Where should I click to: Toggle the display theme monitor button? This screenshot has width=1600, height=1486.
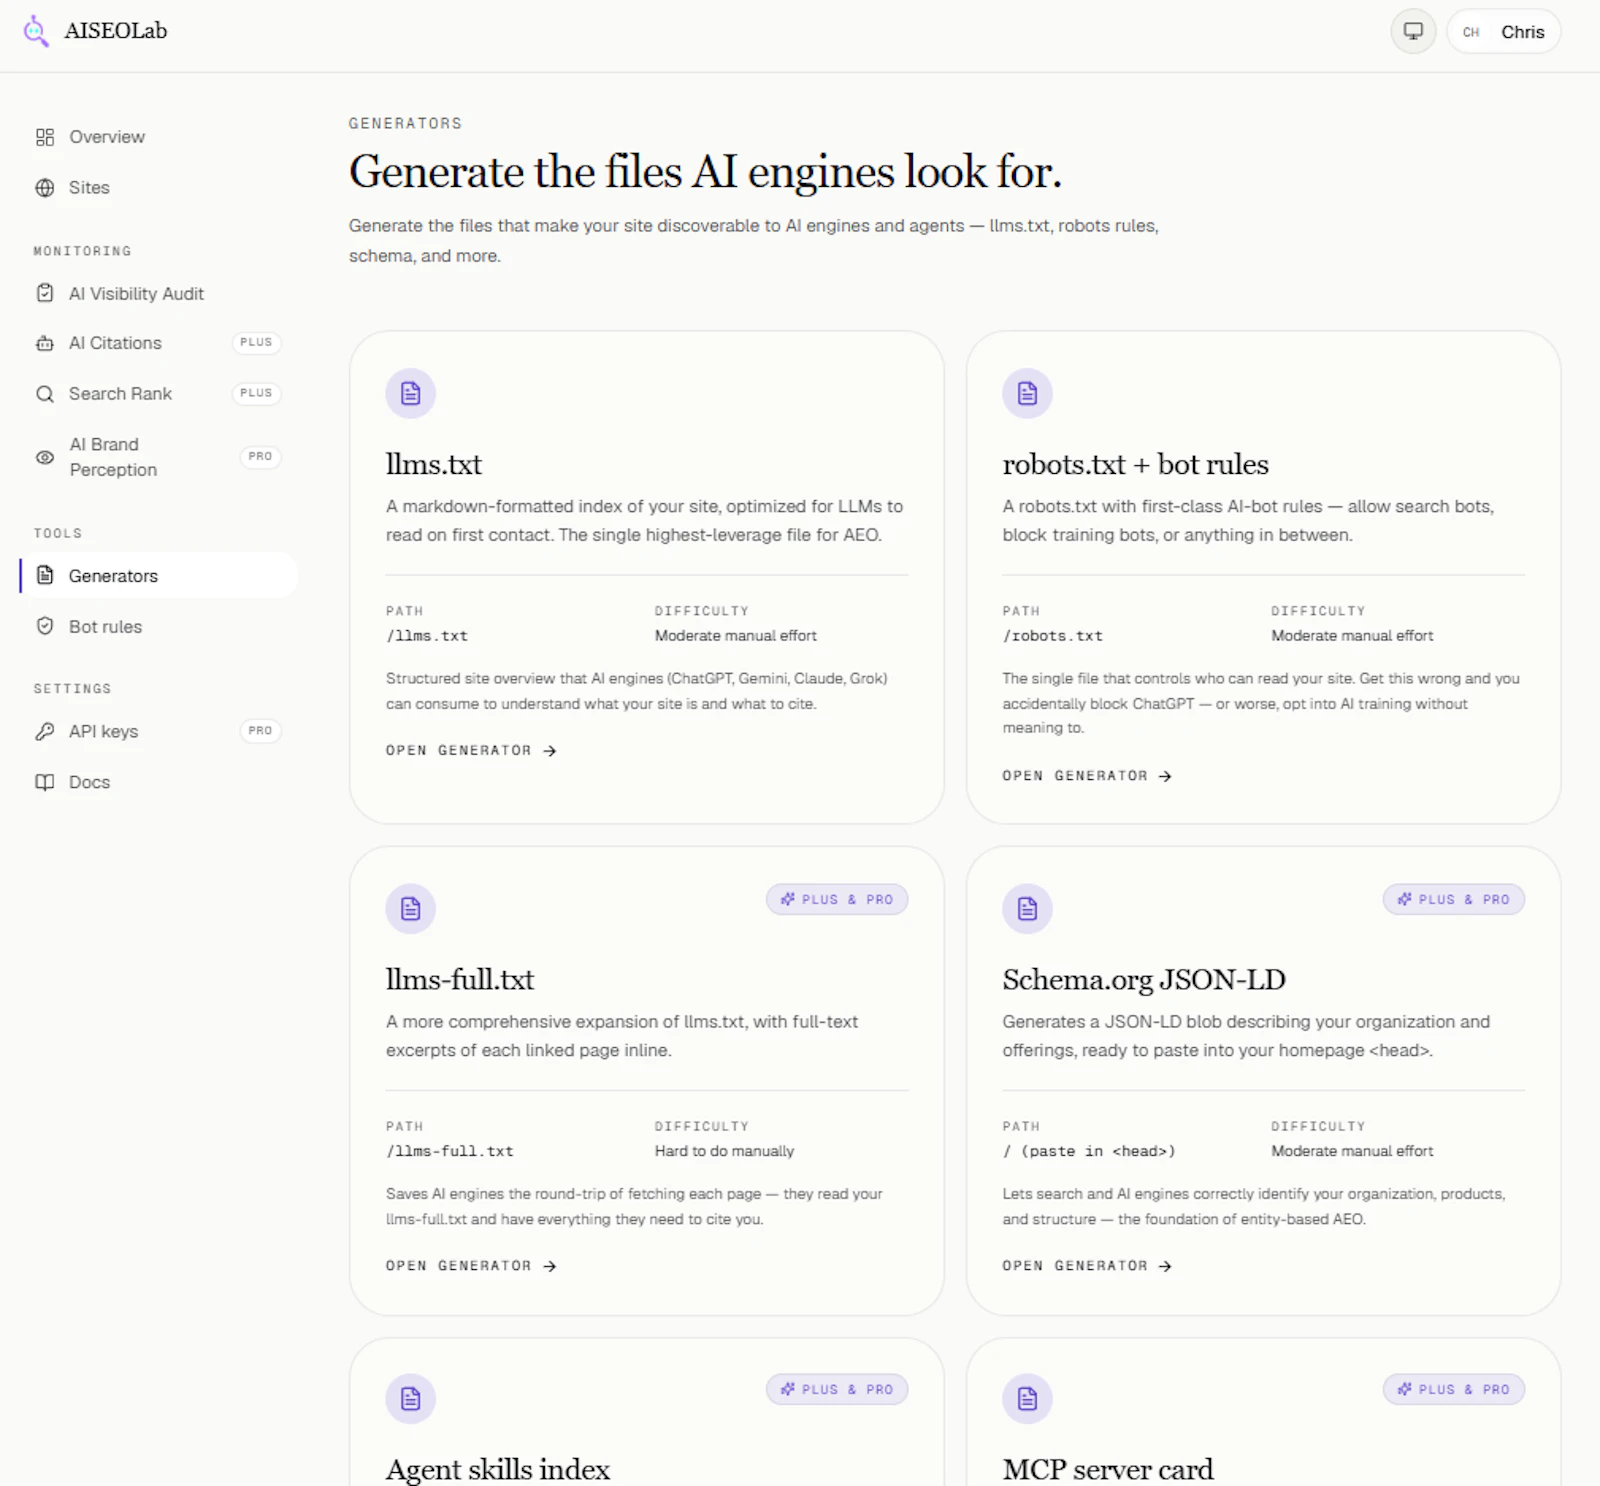pyautogui.click(x=1413, y=32)
